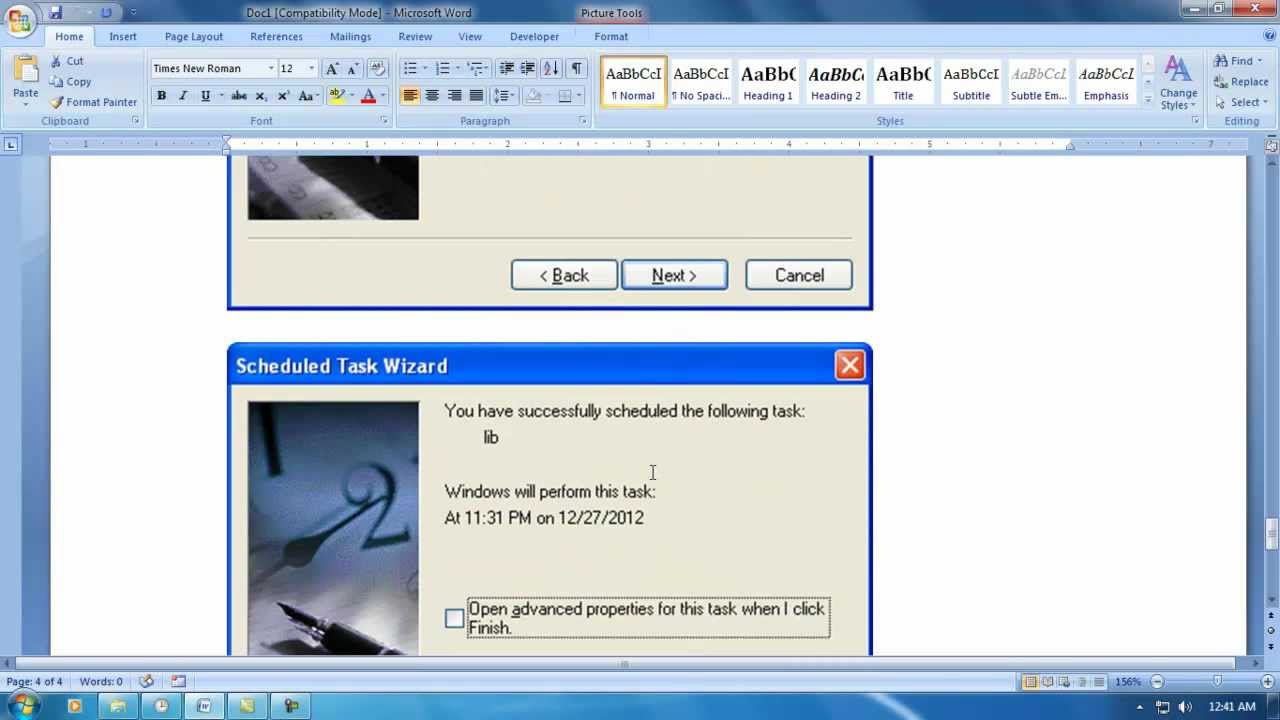This screenshot has width=1280, height=720.
Task: Click the vertical scrollbar thumb
Action: point(1271,535)
